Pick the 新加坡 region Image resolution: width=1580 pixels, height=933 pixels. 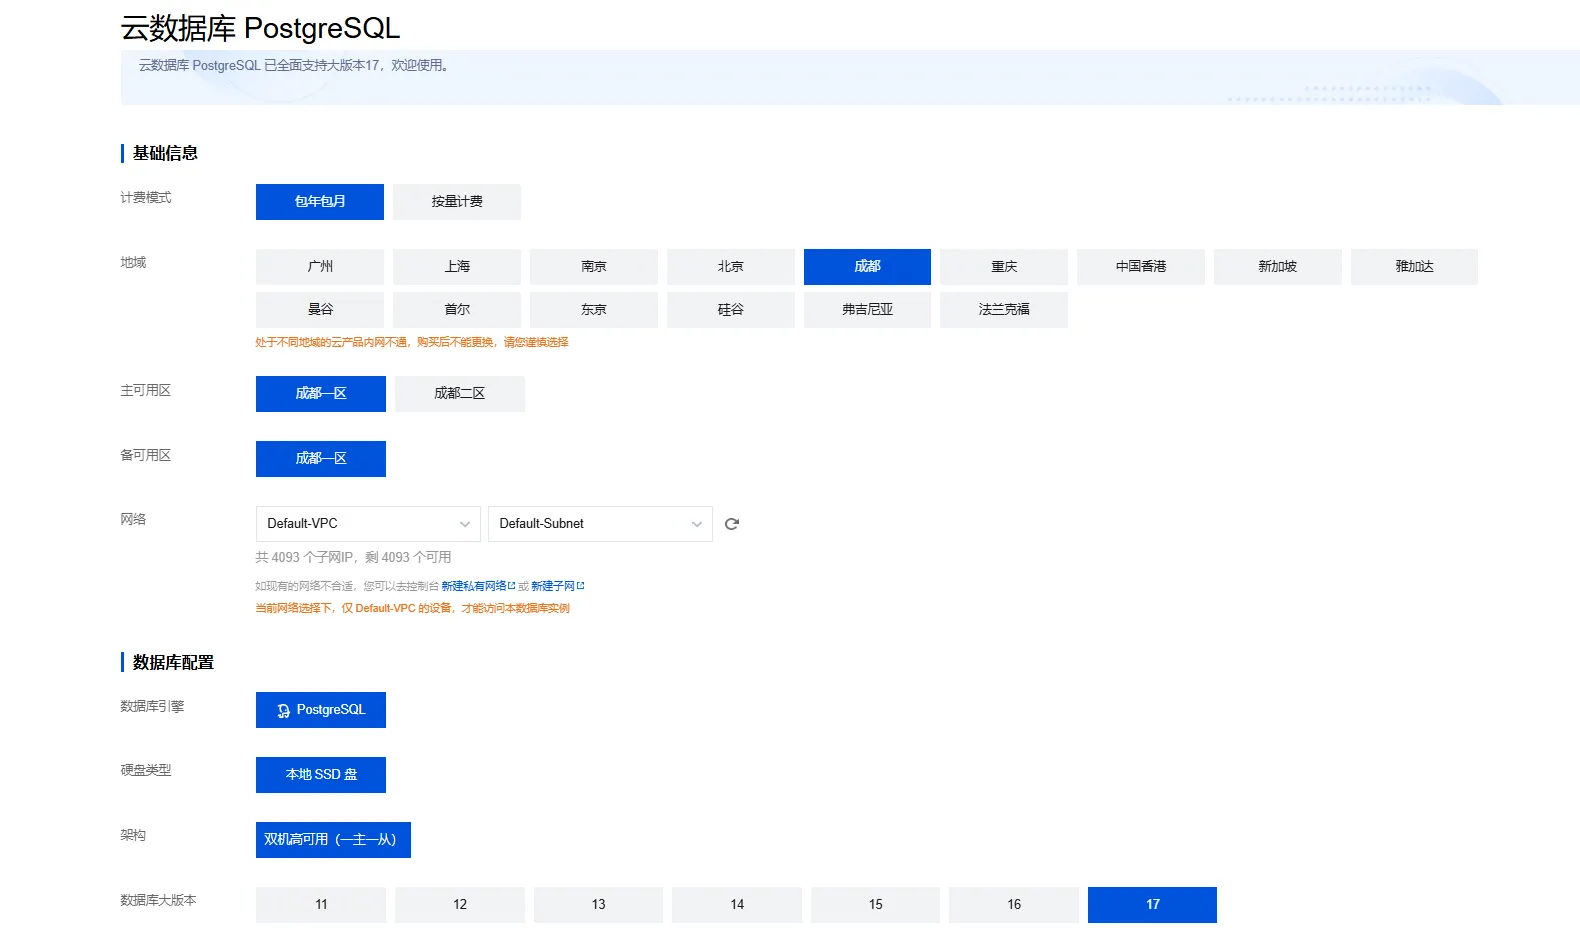pos(1277,267)
